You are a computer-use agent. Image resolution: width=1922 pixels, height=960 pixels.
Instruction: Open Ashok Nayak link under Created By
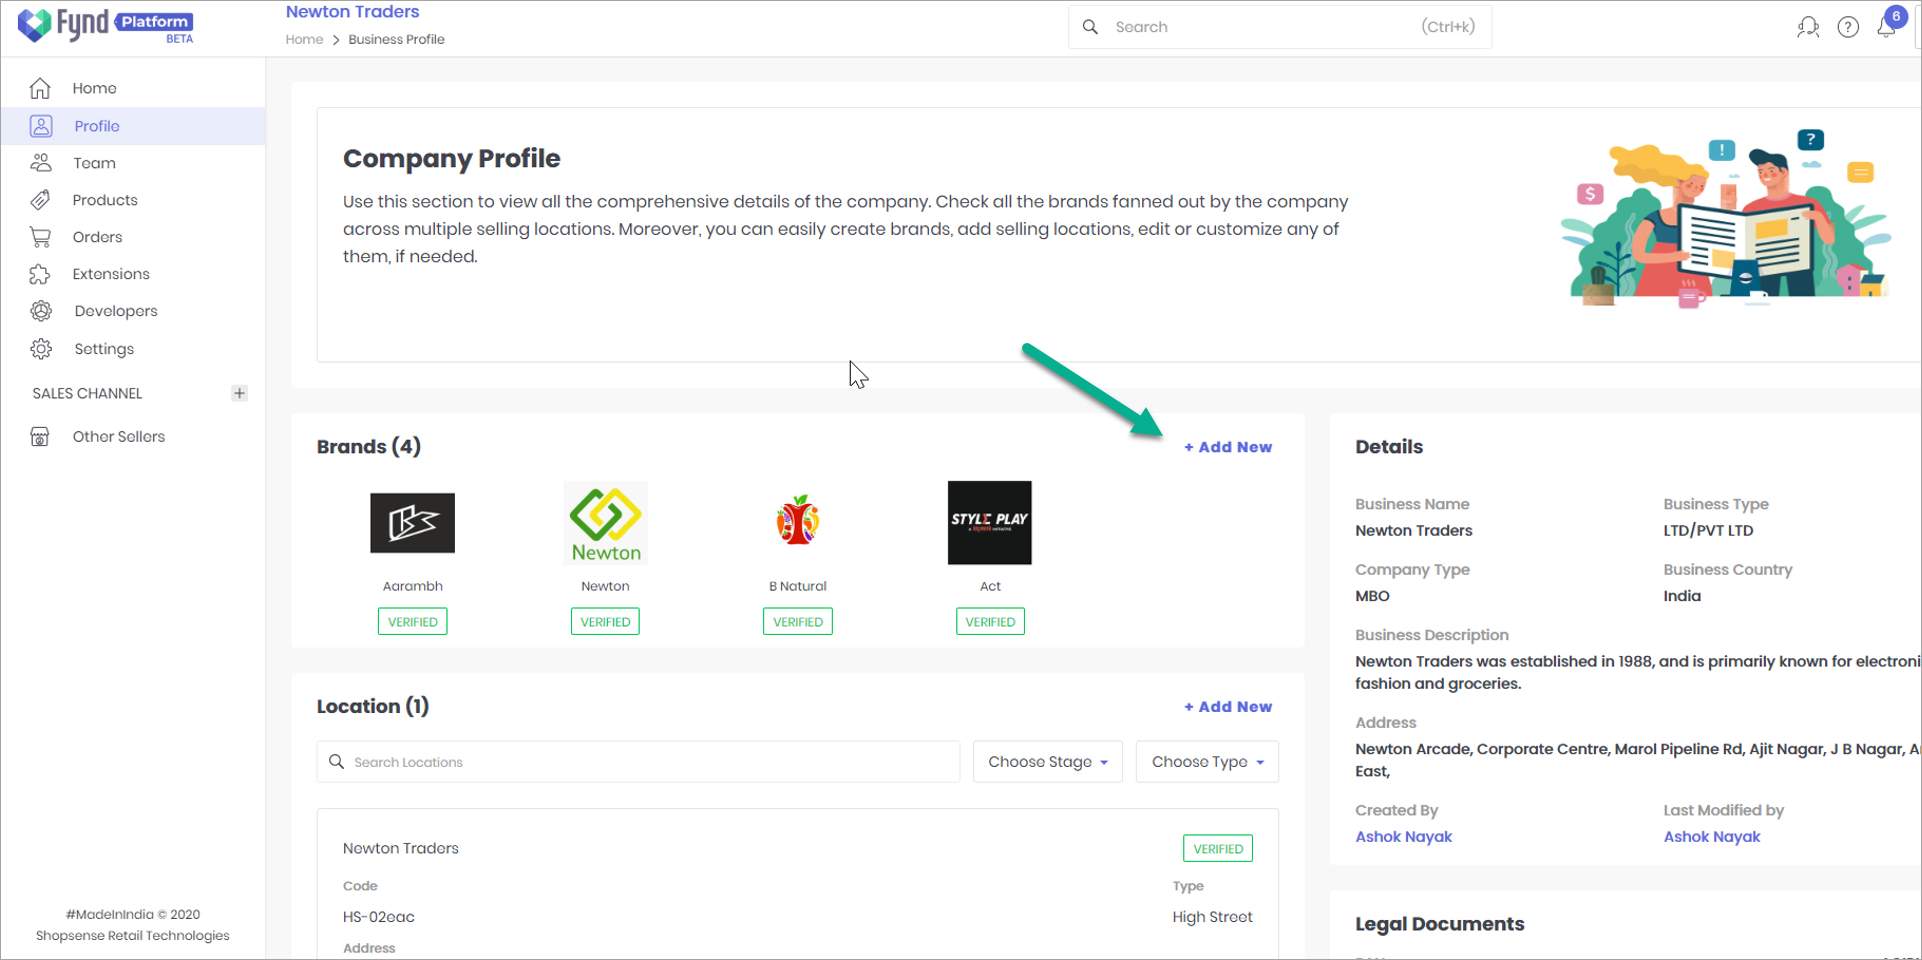coord(1403,837)
